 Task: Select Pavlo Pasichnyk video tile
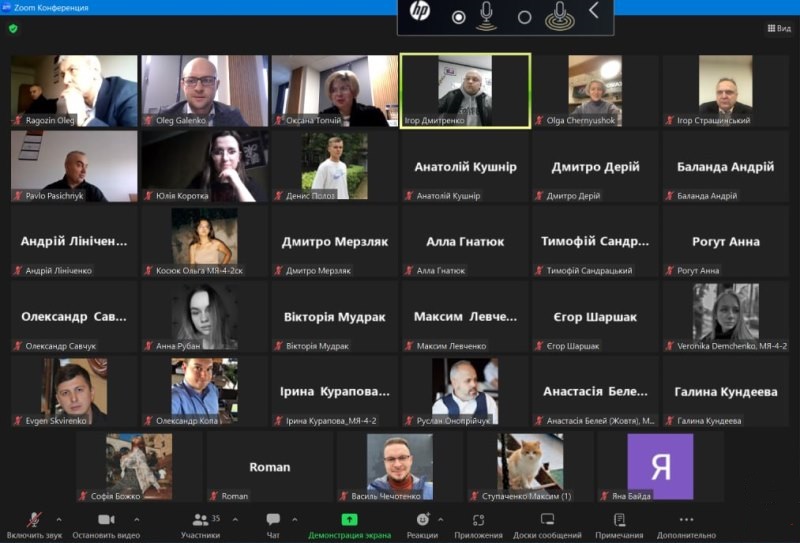tap(74, 166)
